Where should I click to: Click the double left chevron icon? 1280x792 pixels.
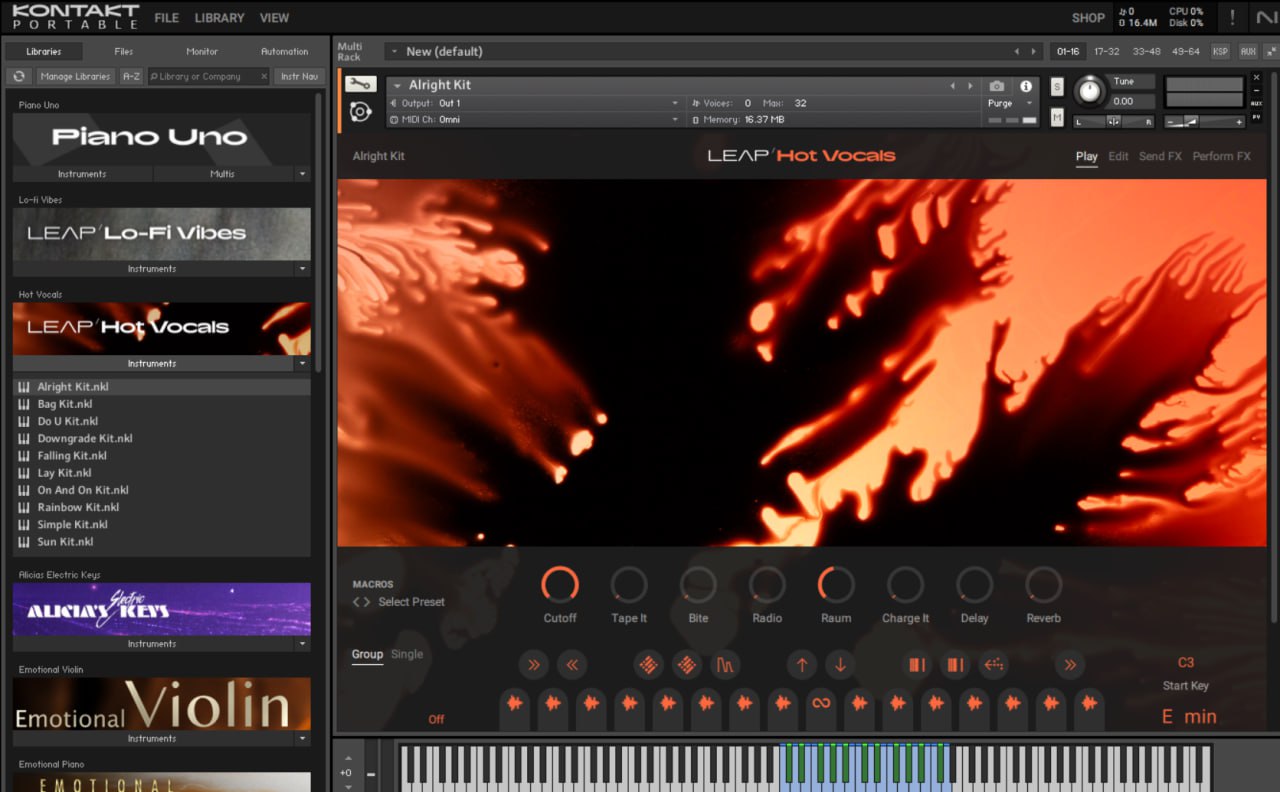click(x=572, y=665)
